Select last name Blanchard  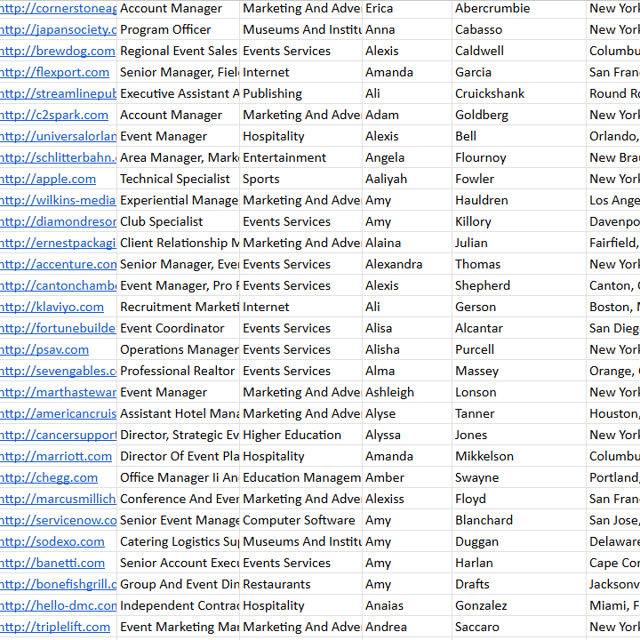click(x=519, y=520)
